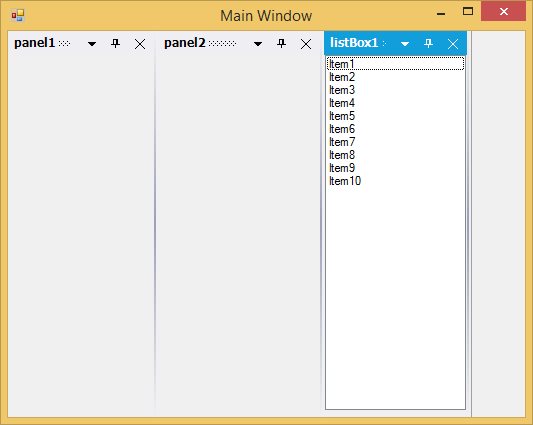Click the panel2 title caption
The height and width of the screenshot is (425, 533).
coord(185,43)
